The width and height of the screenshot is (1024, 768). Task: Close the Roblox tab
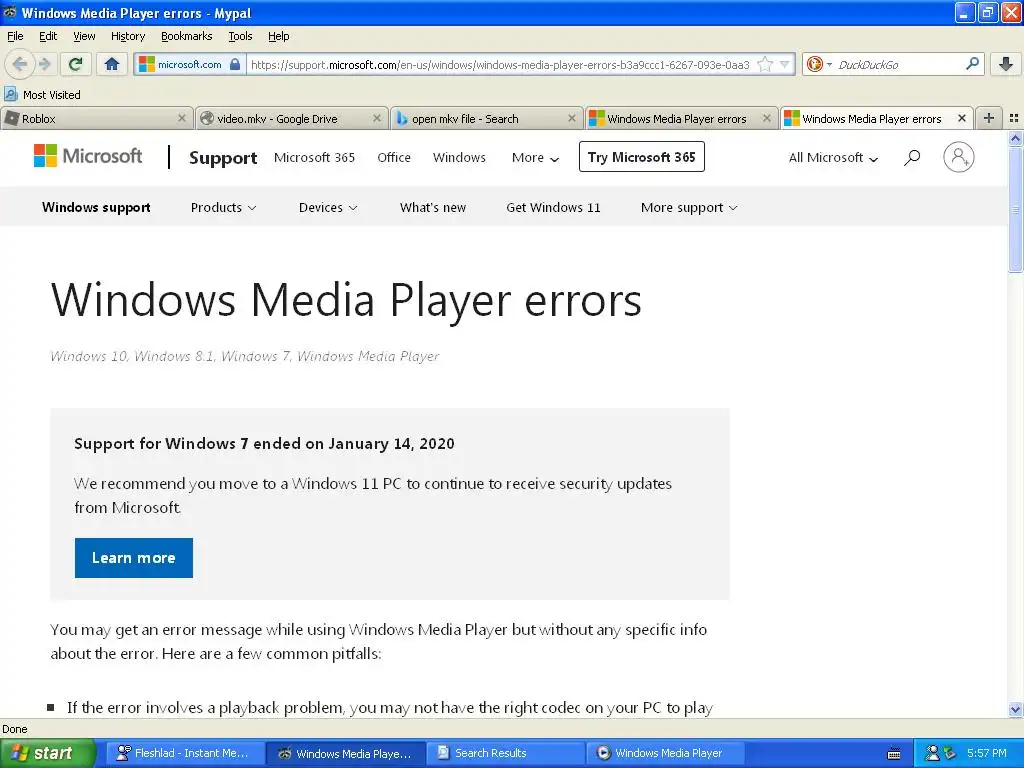[182, 118]
